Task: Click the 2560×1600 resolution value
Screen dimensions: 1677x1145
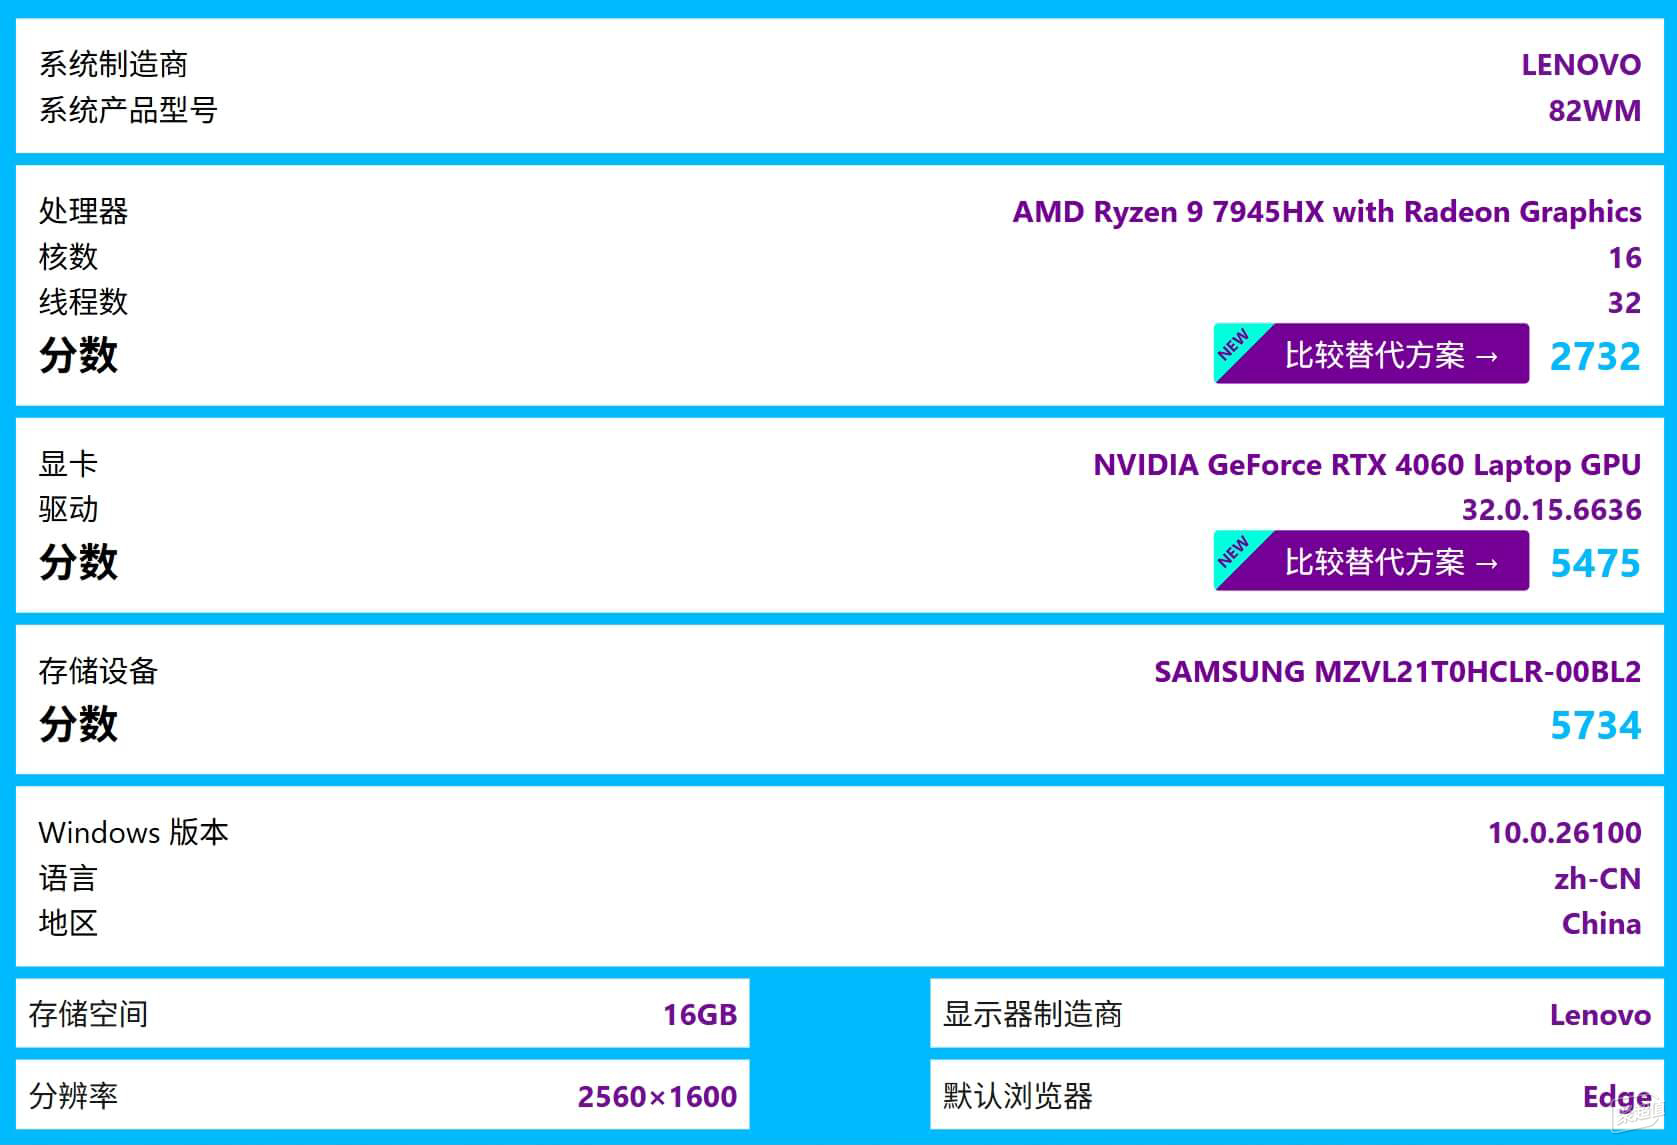Action: click(657, 1096)
